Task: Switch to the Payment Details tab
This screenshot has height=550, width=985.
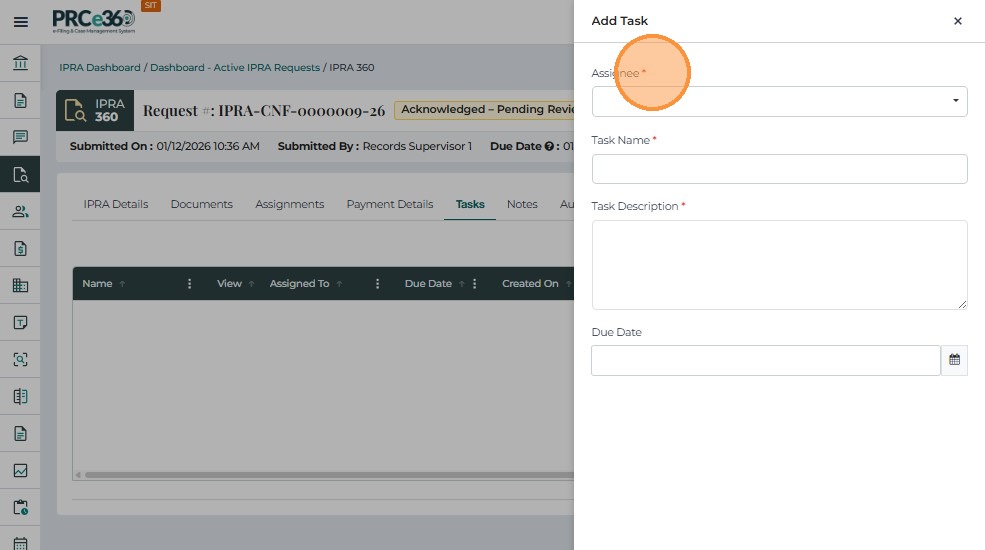Action: pyautogui.click(x=389, y=204)
